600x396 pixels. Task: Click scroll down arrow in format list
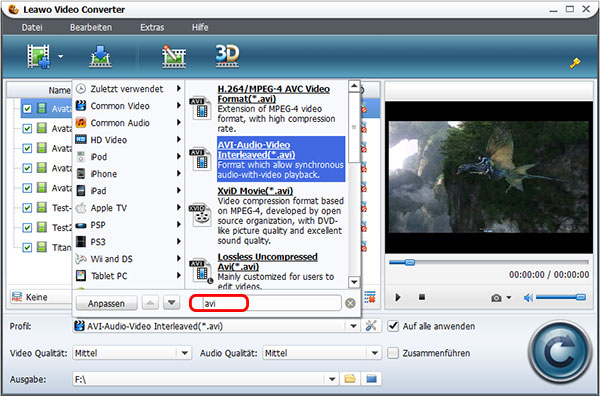[354, 282]
